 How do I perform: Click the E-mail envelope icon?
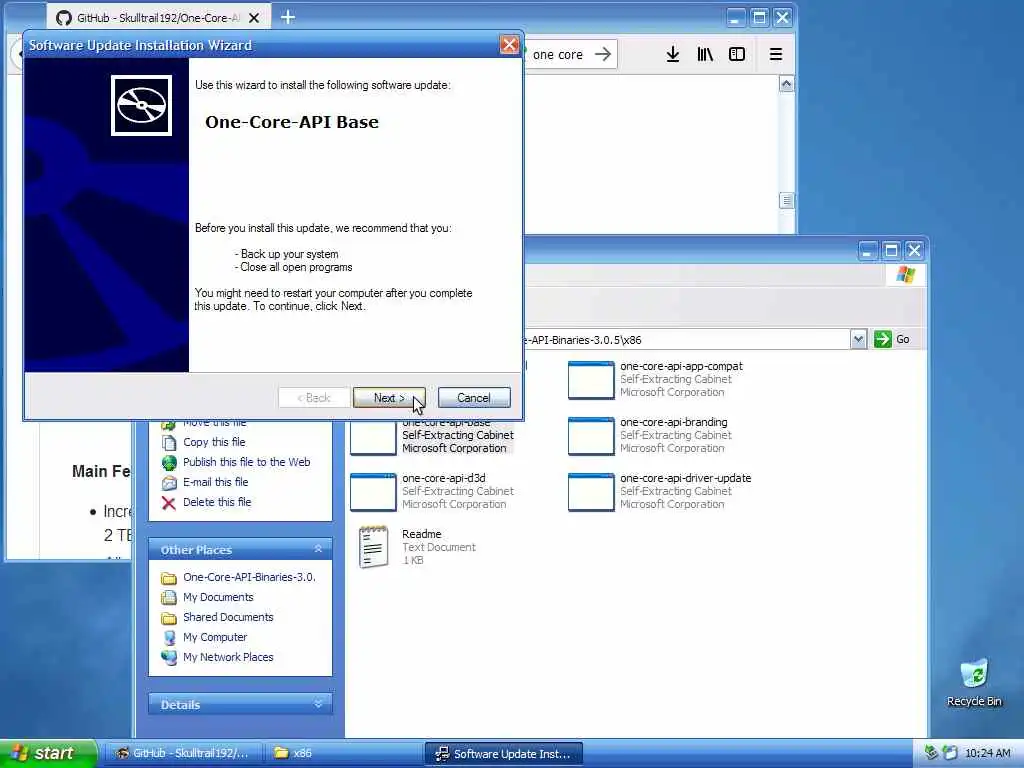pyautogui.click(x=168, y=483)
